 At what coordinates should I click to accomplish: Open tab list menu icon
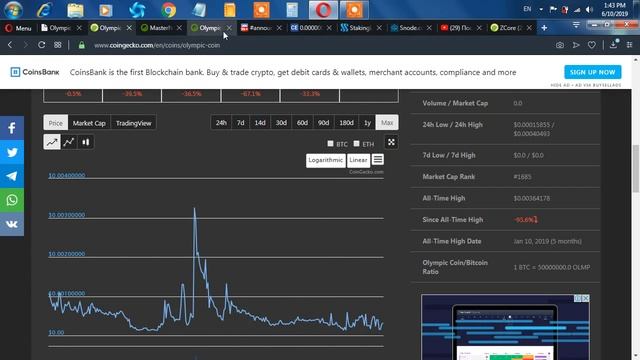(576, 25)
